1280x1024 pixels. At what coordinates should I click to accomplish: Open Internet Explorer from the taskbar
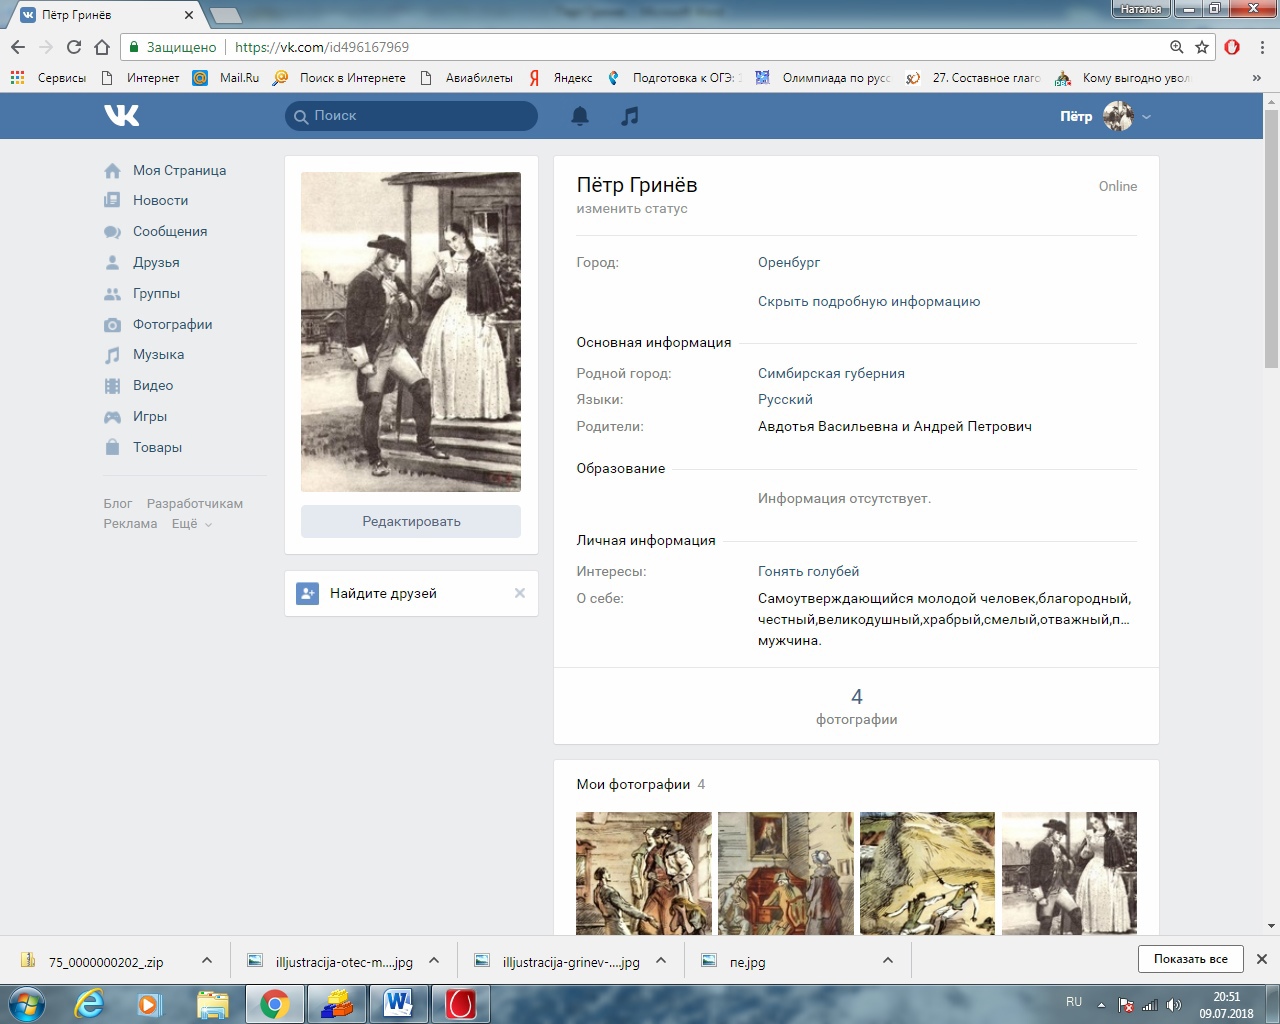coord(89,1003)
